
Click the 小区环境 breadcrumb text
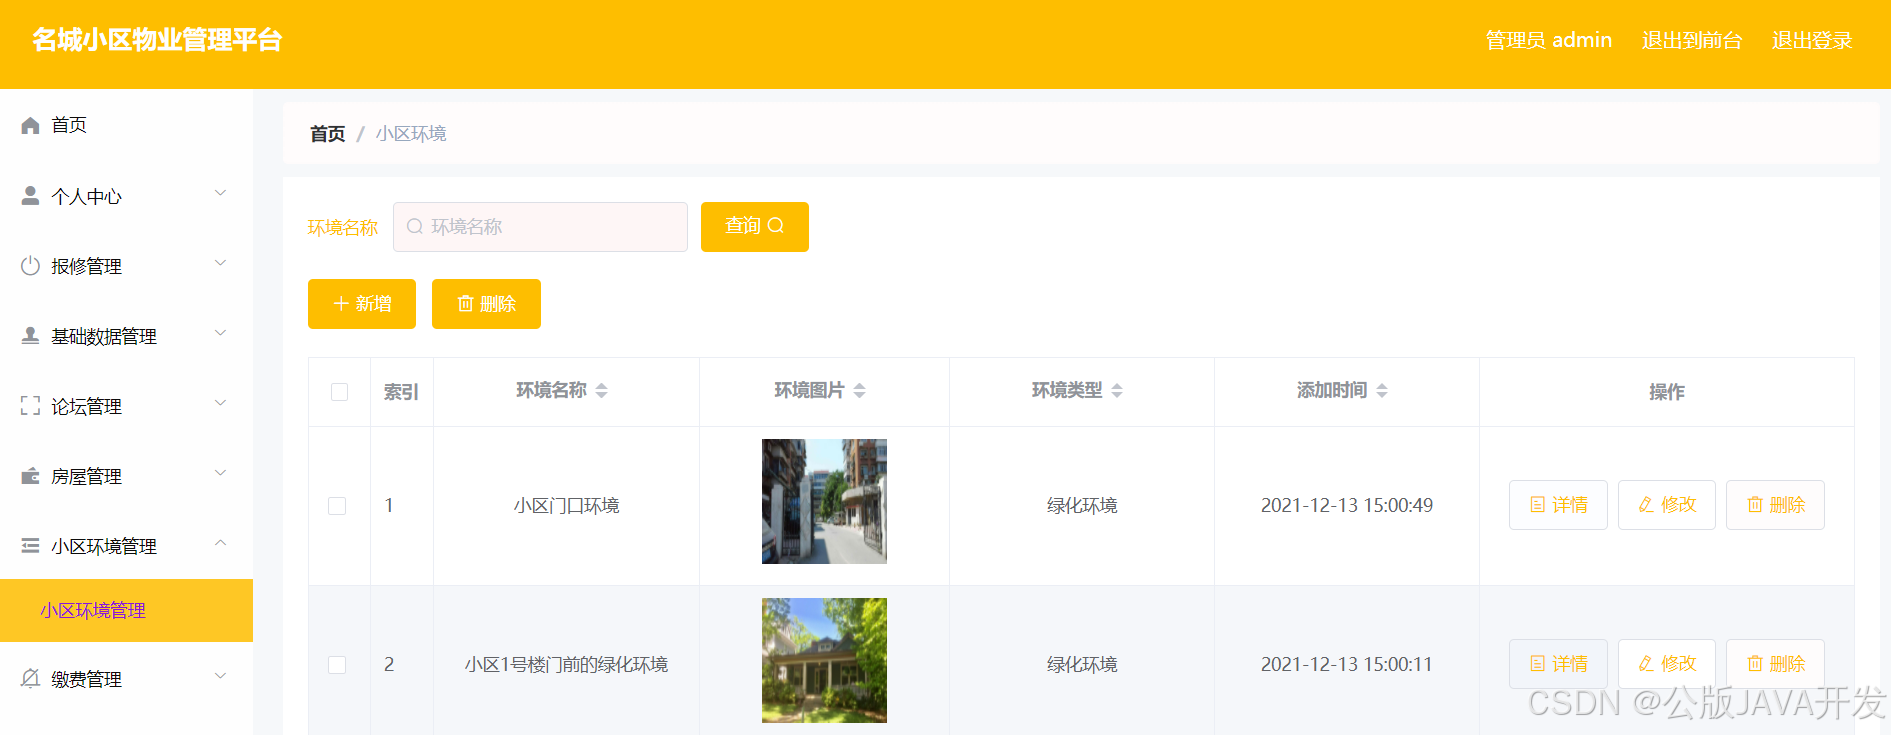point(411,134)
